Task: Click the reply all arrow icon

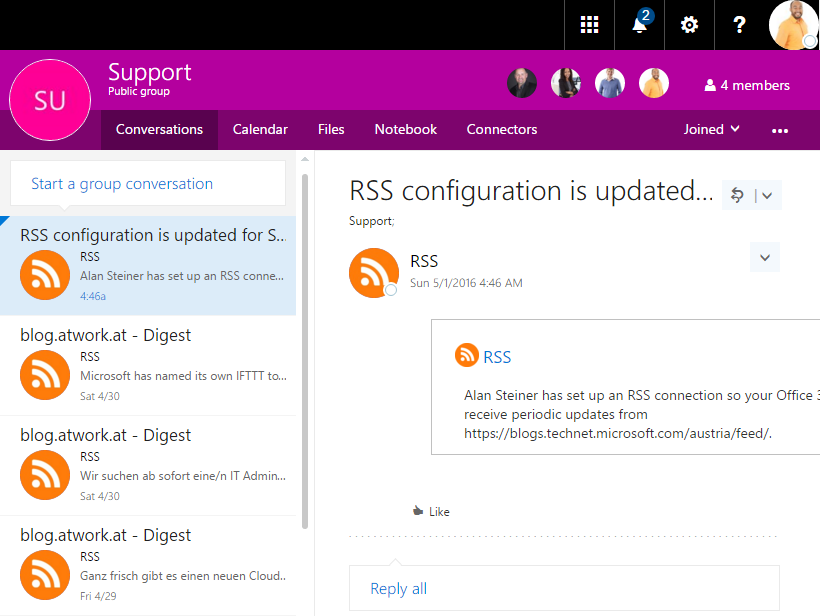Action: [738, 195]
